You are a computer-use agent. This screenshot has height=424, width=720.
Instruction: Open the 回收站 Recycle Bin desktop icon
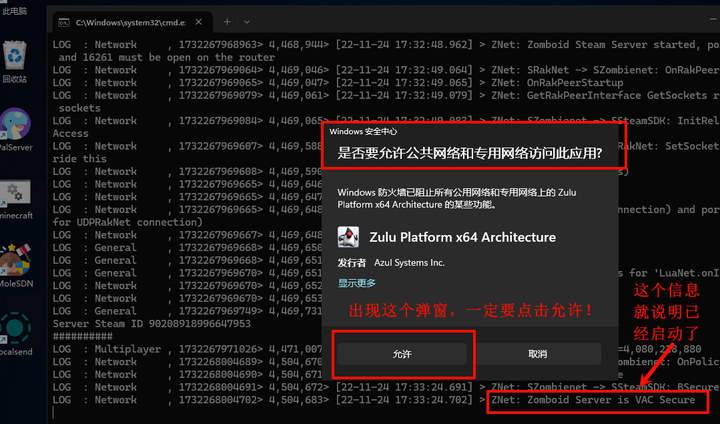(14, 62)
